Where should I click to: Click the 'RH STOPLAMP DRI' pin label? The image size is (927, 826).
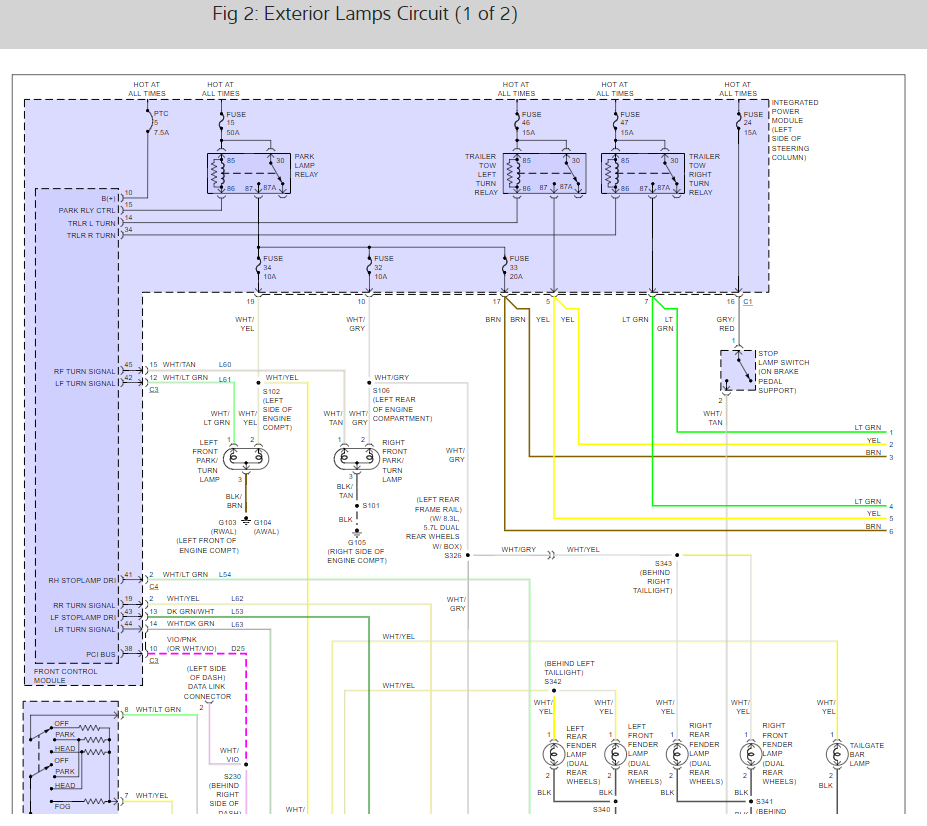[x=82, y=581]
